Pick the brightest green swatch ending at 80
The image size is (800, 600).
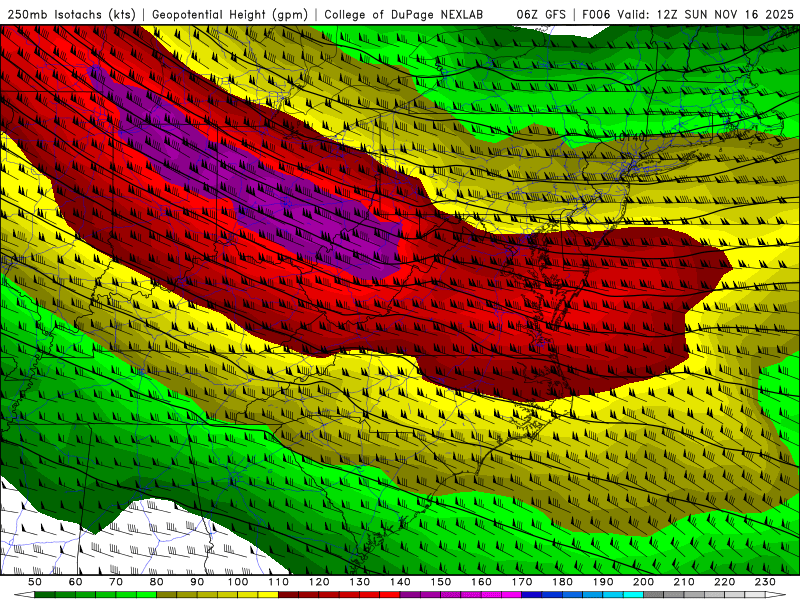click(146, 594)
